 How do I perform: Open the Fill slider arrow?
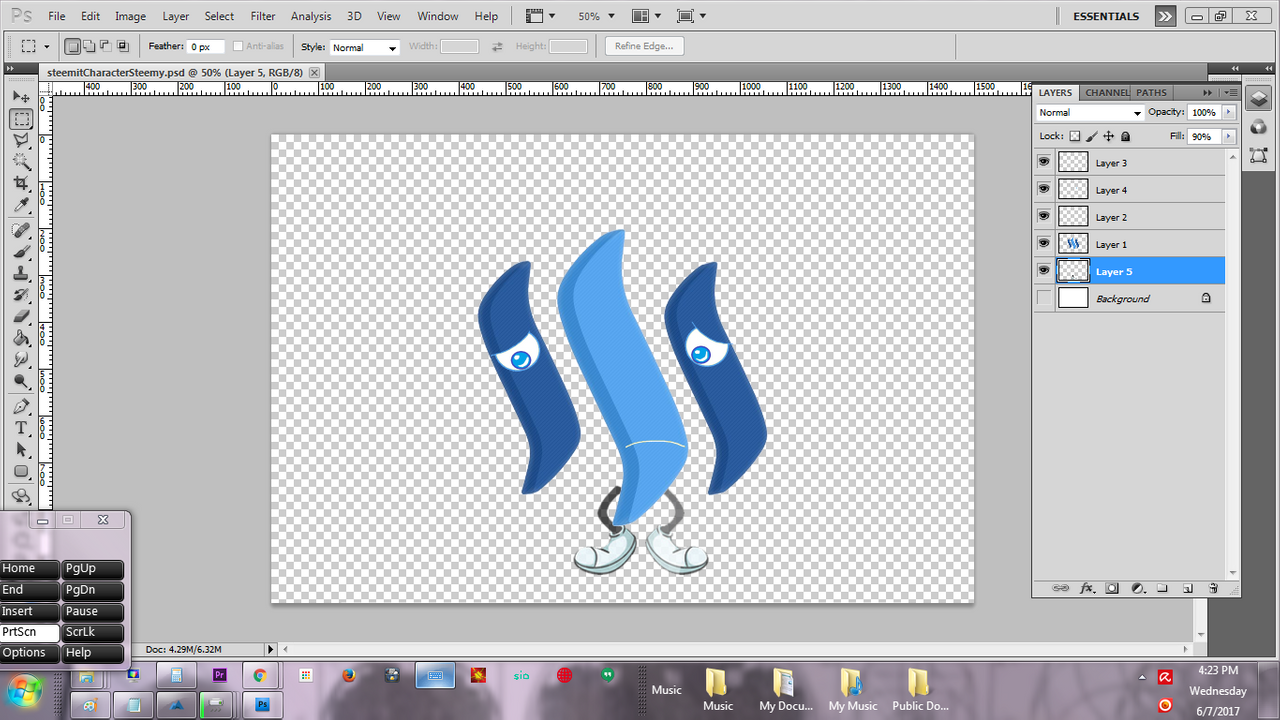coord(1230,136)
